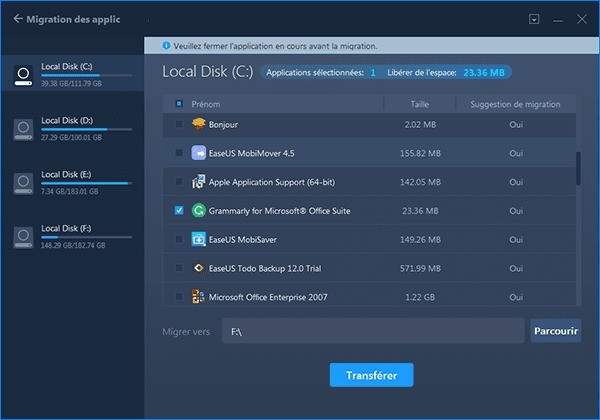
Task: Click the Suggestion de migration column header
Action: click(x=515, y=104)
